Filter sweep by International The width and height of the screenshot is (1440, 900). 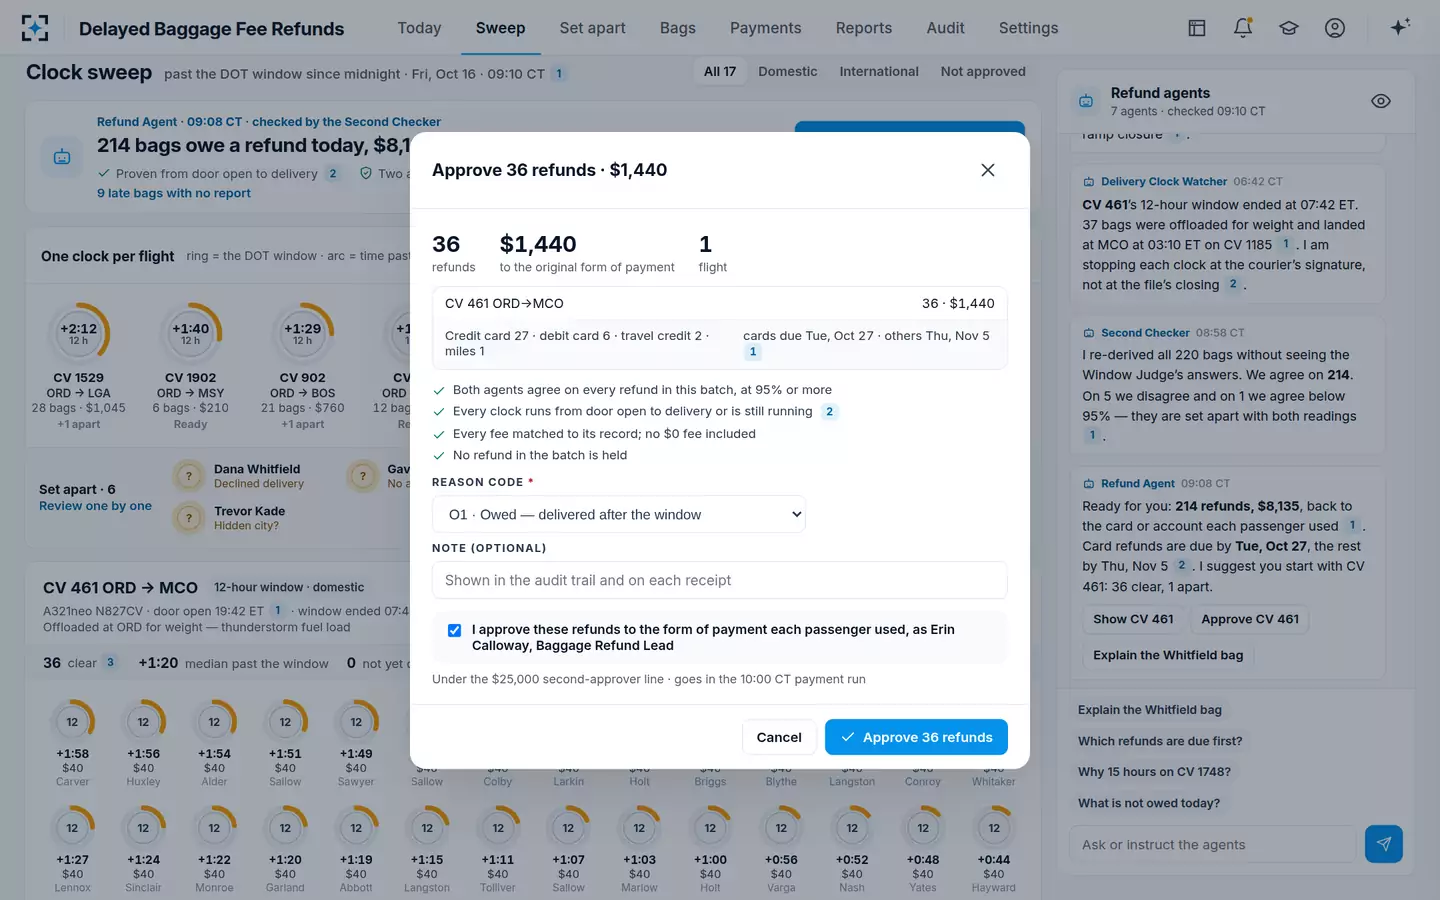879,71
